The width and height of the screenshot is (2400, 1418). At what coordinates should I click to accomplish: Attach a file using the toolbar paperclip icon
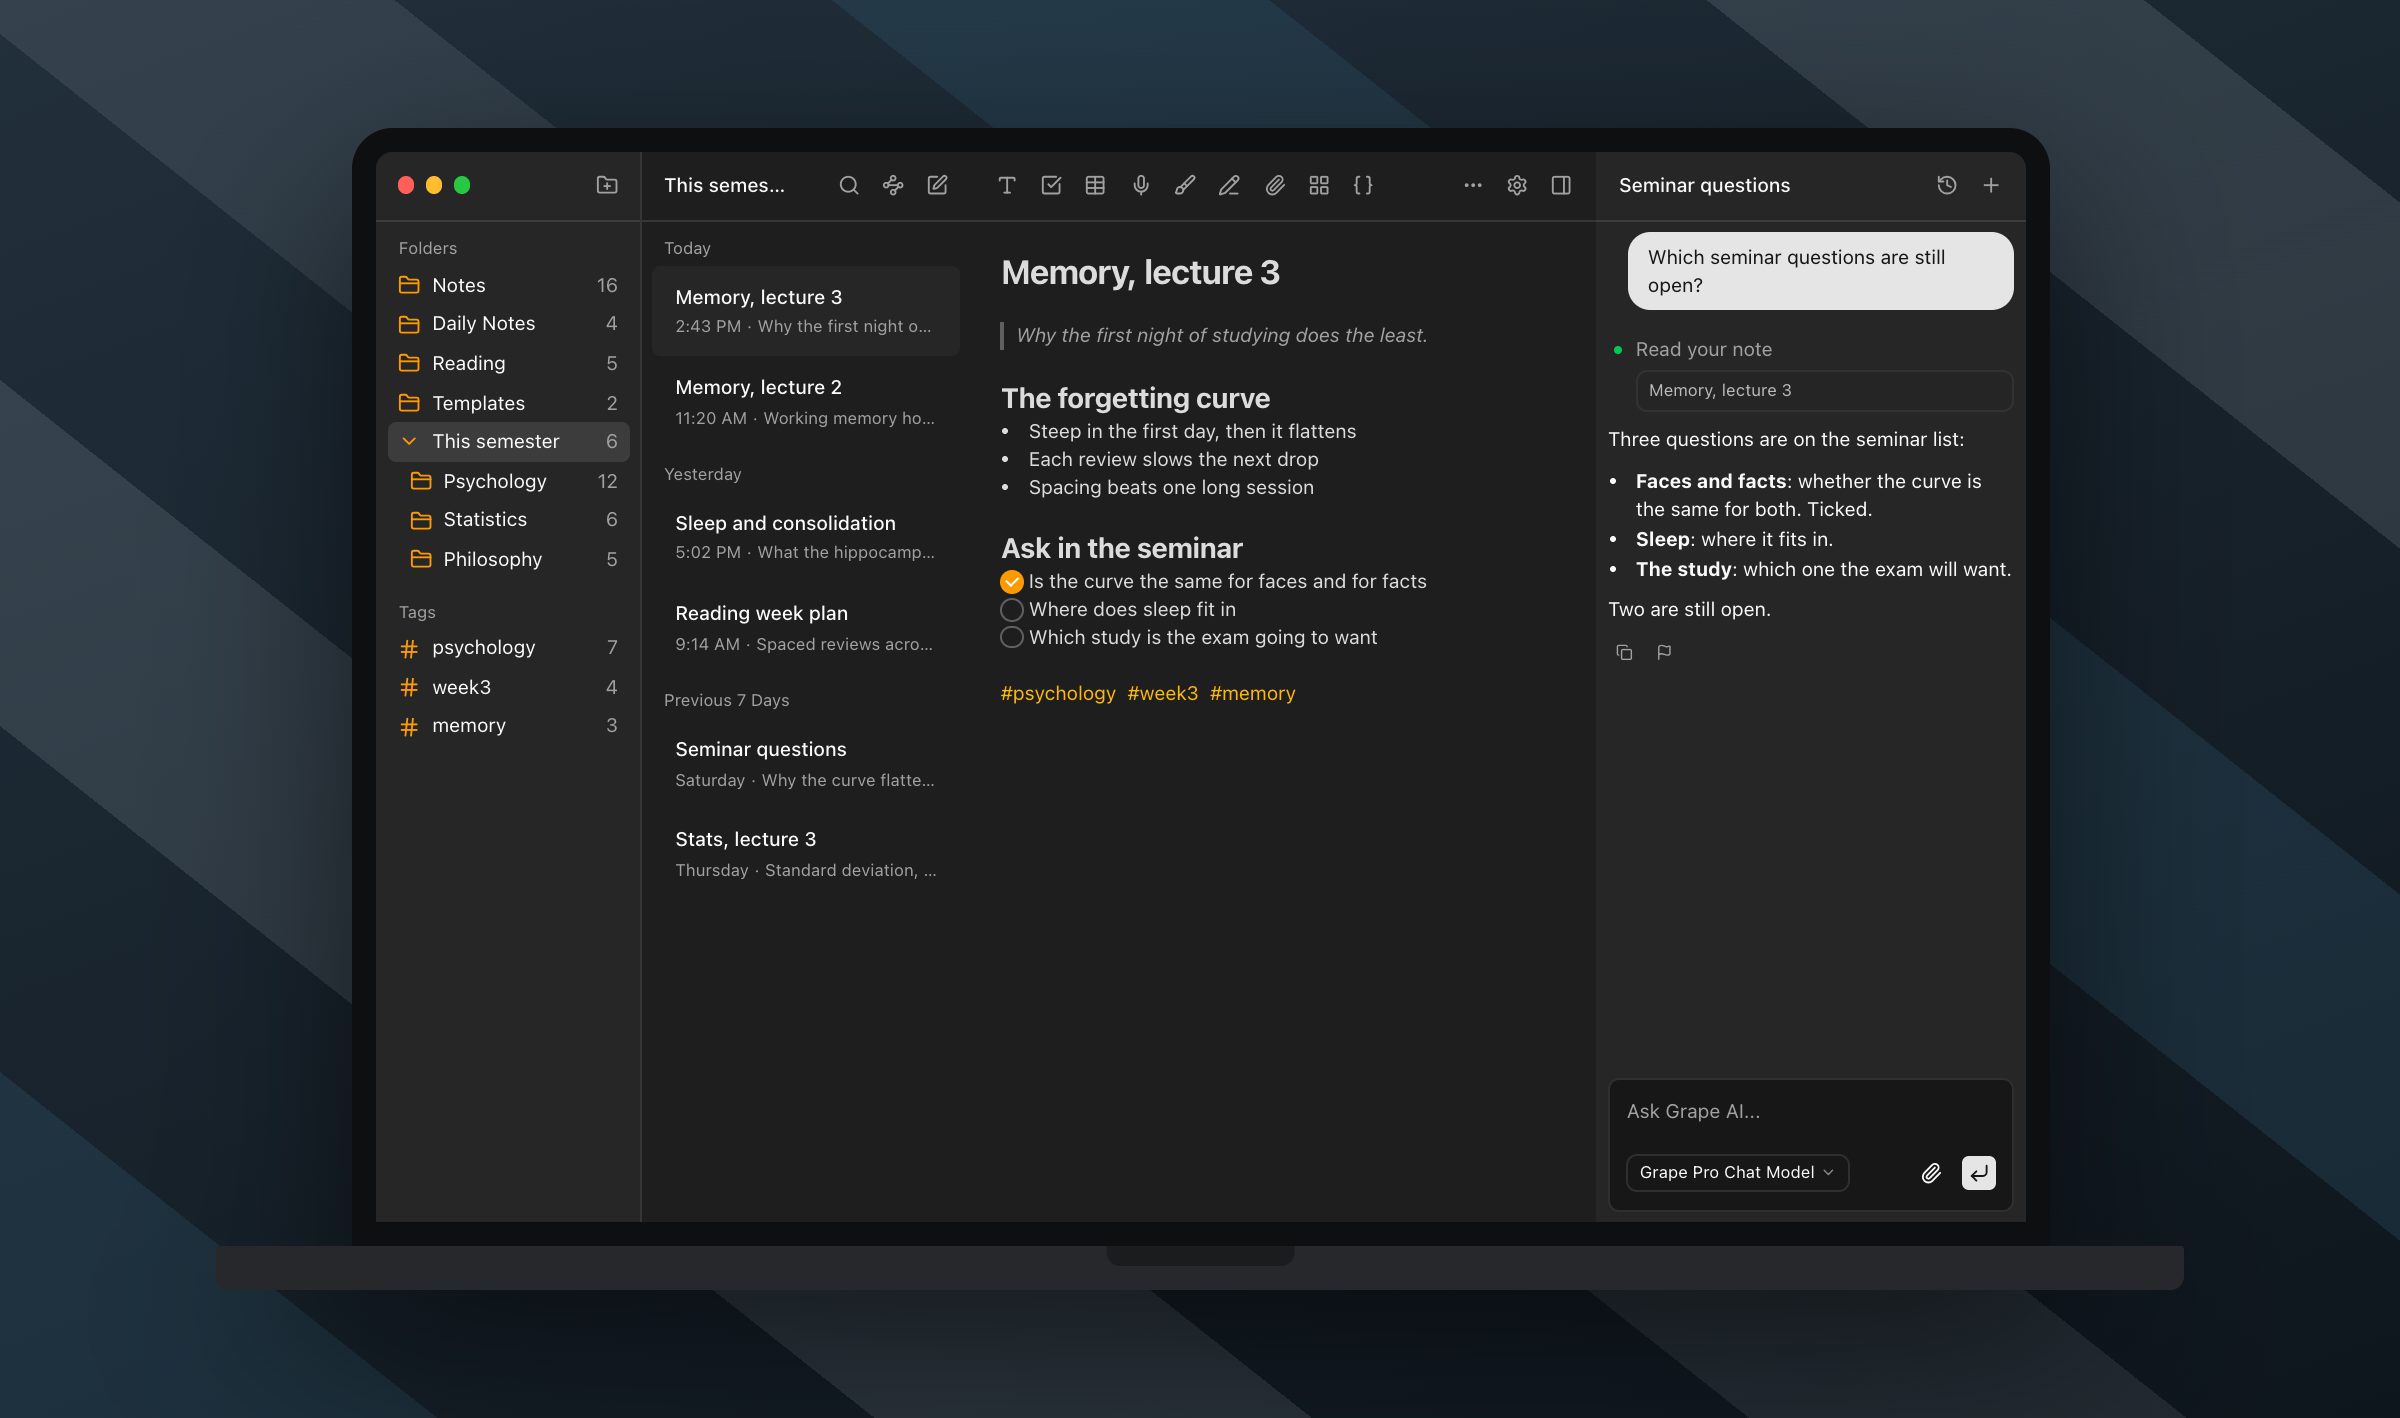click(x=1274, y=185)
